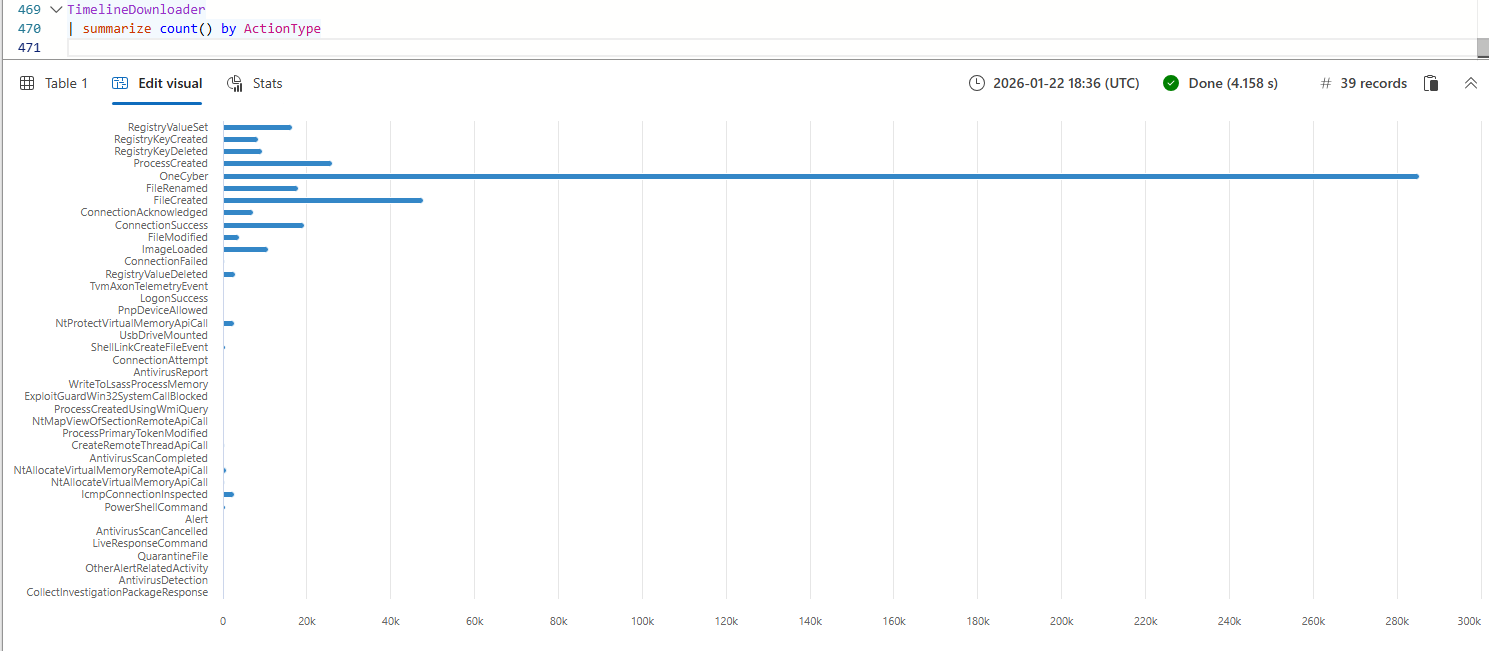The height and width of the screenshot is (651, 1489).
Task: Copy results using the clipboard icon
Action: point(1431,84)
